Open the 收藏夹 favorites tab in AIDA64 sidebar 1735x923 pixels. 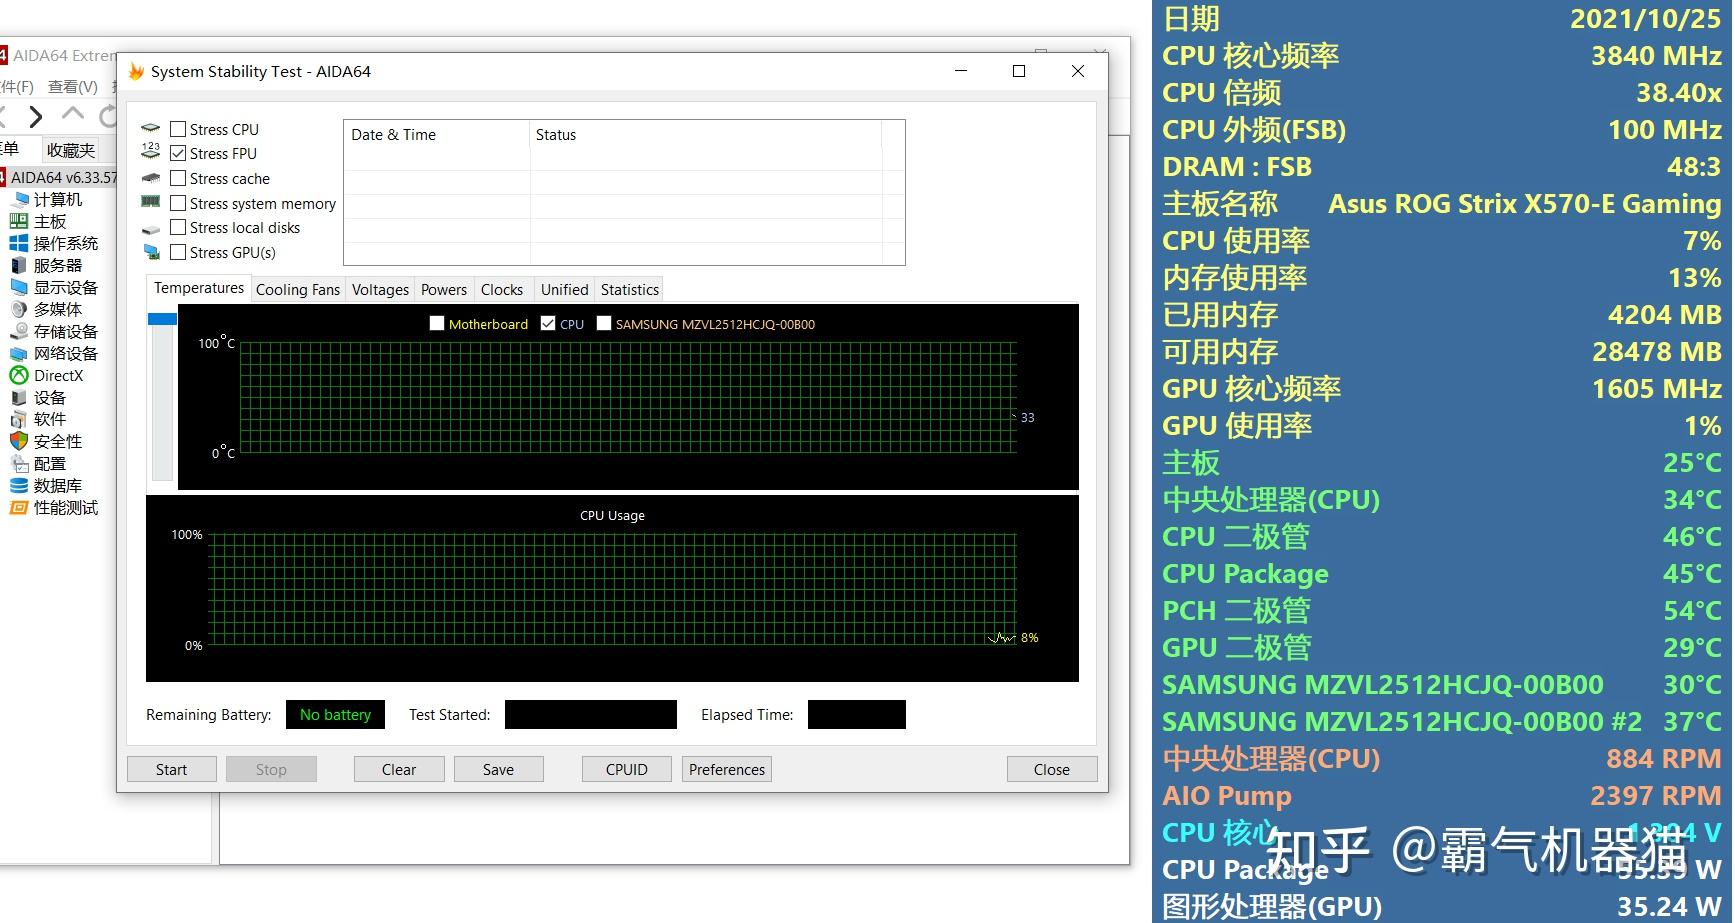click(71, 150)
